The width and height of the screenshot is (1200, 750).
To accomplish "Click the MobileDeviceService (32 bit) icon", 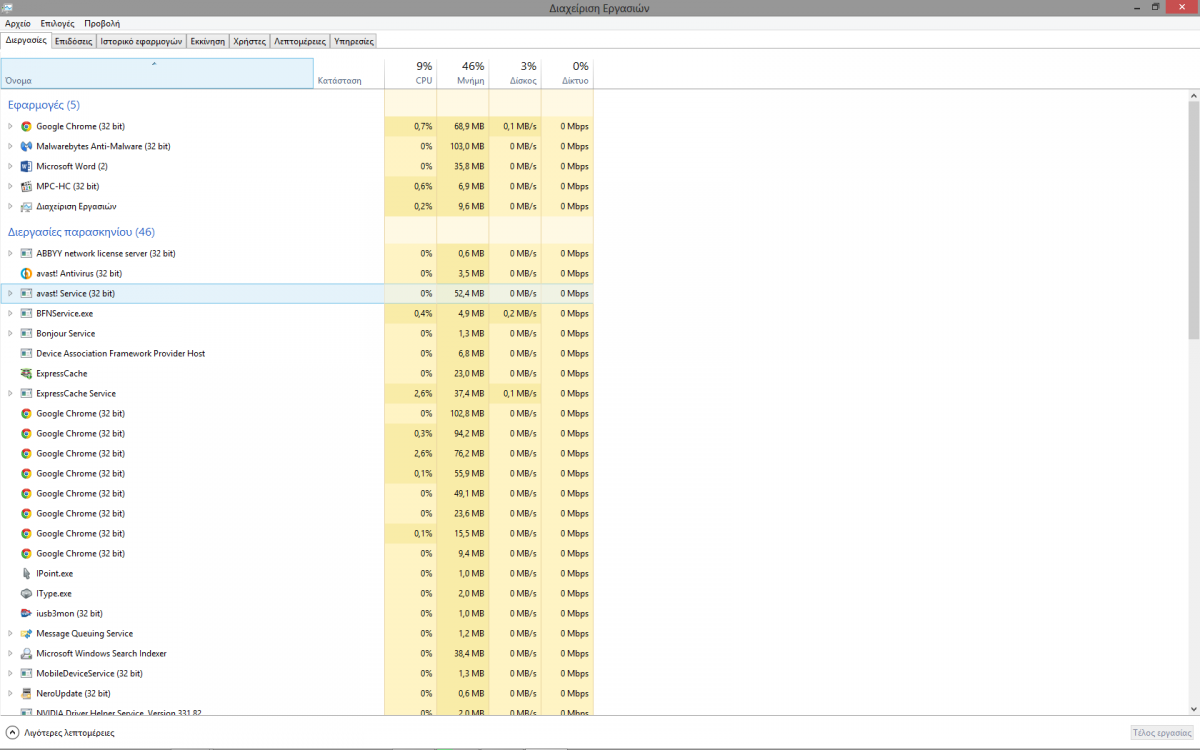I will click(x=26, y=673).
